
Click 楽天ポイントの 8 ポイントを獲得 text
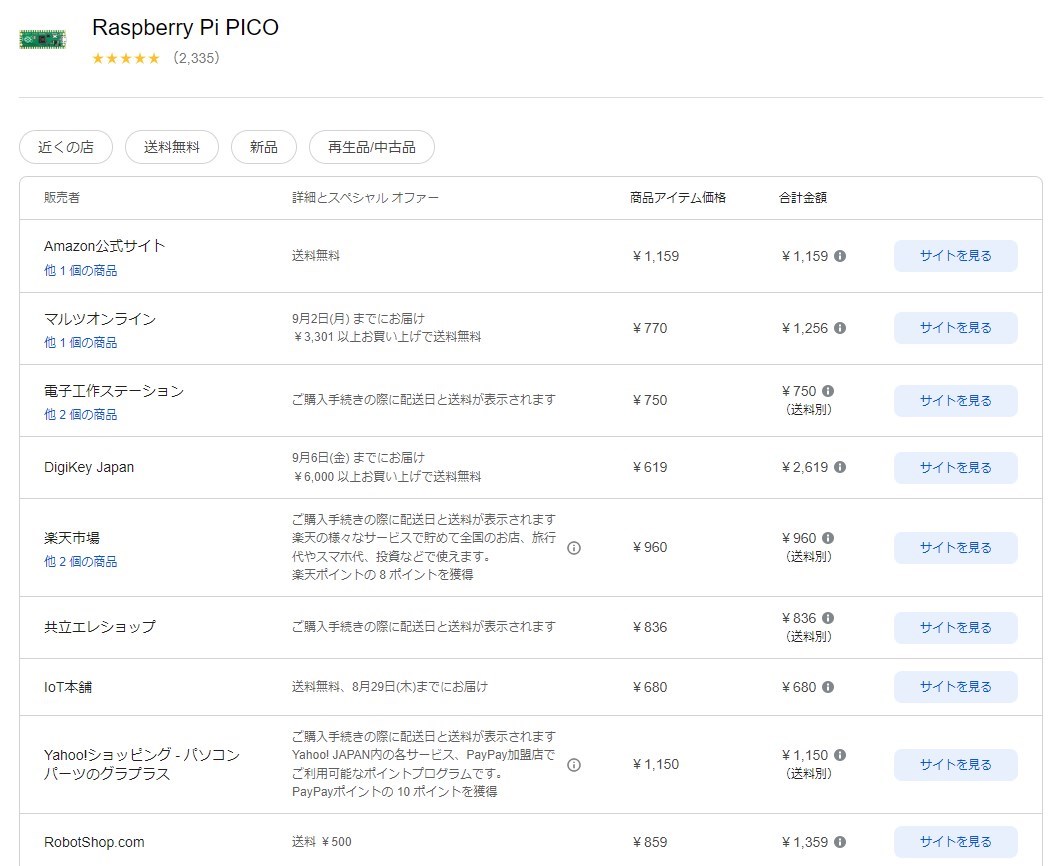click(383, 574)
